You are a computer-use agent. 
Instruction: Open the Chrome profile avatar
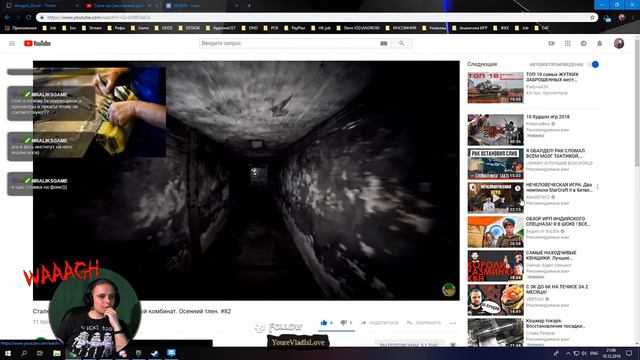[622, 18]
